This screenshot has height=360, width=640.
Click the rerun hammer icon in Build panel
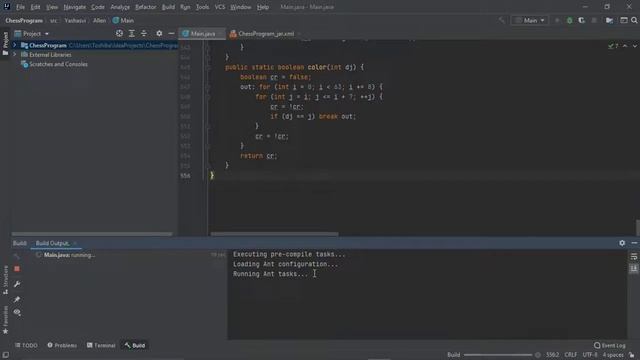point(17,256)
